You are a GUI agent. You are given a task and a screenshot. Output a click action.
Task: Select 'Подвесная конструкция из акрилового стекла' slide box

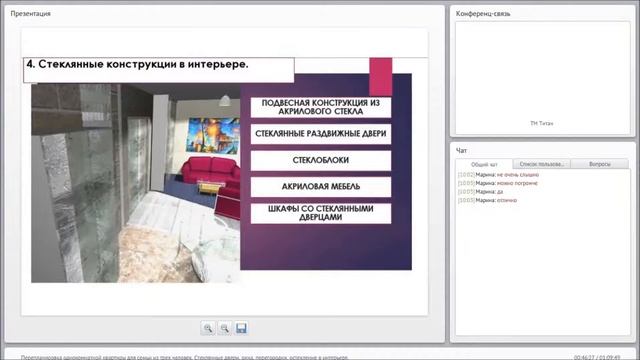tap(321, 107)
